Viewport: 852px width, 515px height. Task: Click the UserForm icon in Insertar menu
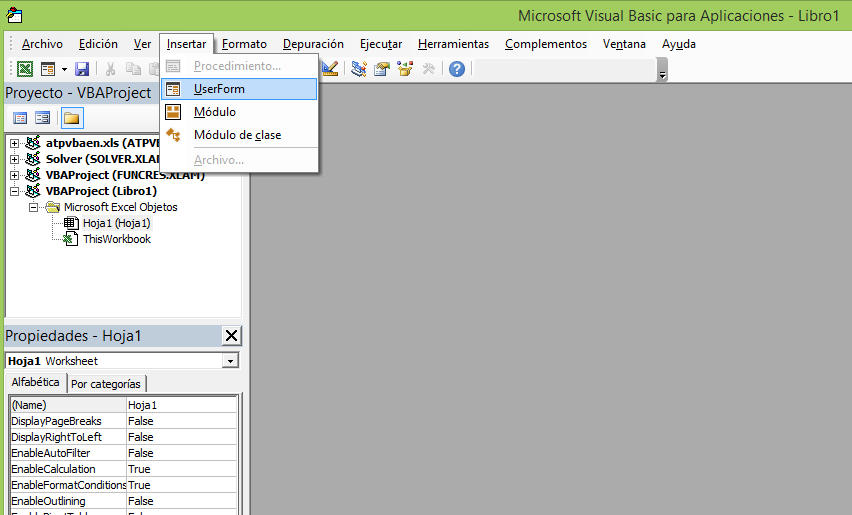click(x=173, y=89)
